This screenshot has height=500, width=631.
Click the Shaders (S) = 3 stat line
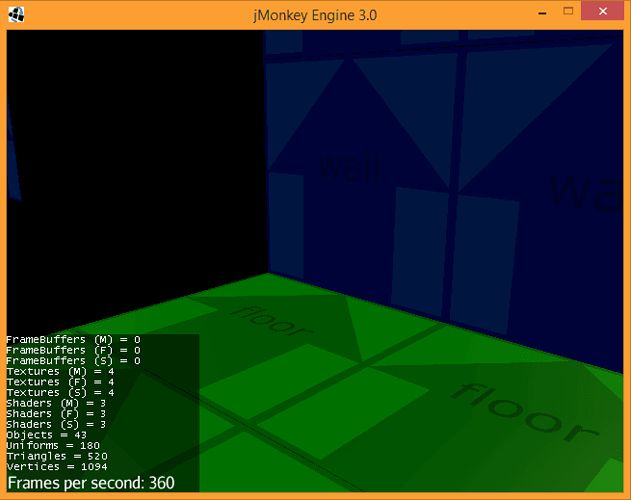coord(56,424)
